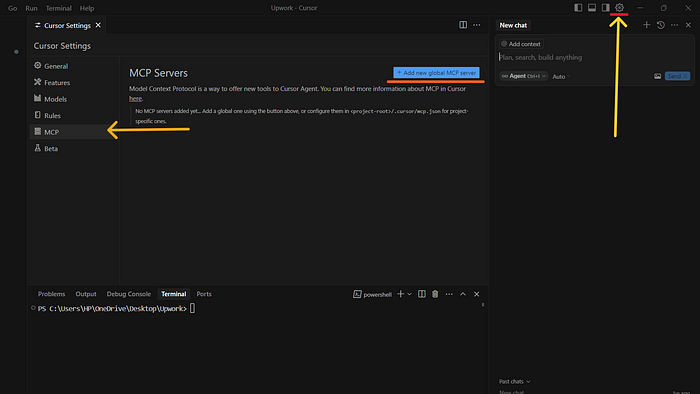Toggle bottom panel layout icon
The height and width of the screenshot is (394, 700).
(592, 8)
